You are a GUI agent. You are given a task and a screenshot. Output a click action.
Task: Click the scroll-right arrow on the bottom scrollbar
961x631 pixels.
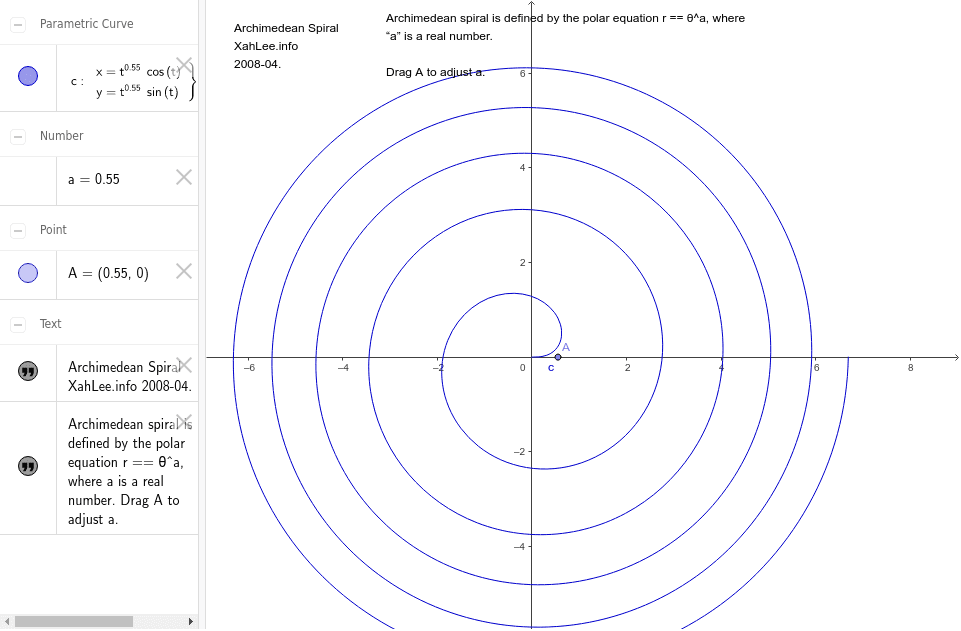coord(191,621)
